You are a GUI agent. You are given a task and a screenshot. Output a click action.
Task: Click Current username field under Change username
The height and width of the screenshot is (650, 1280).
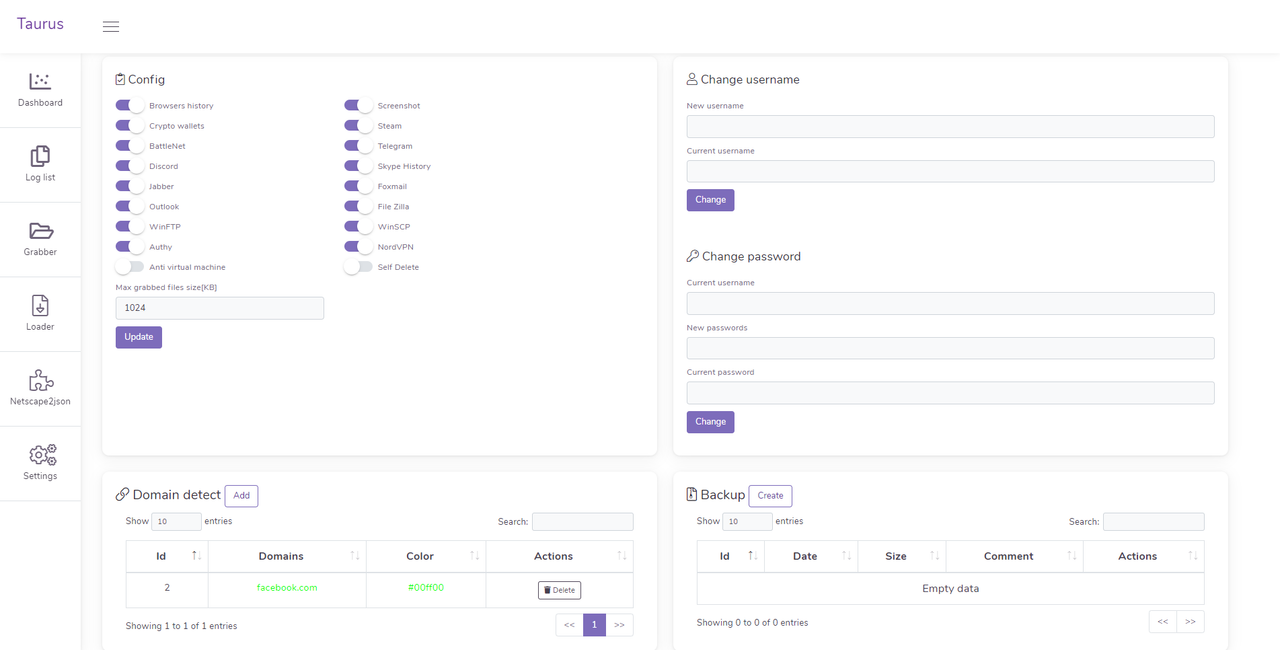pos(950,171)
